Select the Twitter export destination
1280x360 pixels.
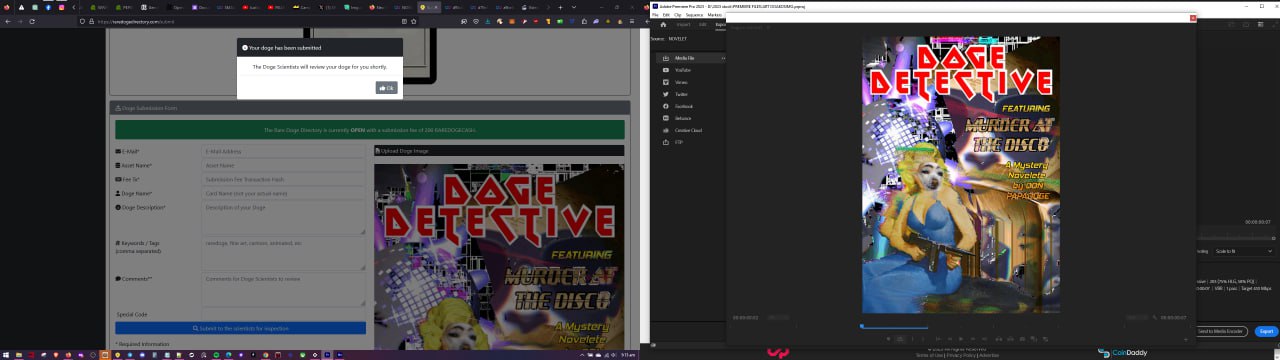(682, 94)
